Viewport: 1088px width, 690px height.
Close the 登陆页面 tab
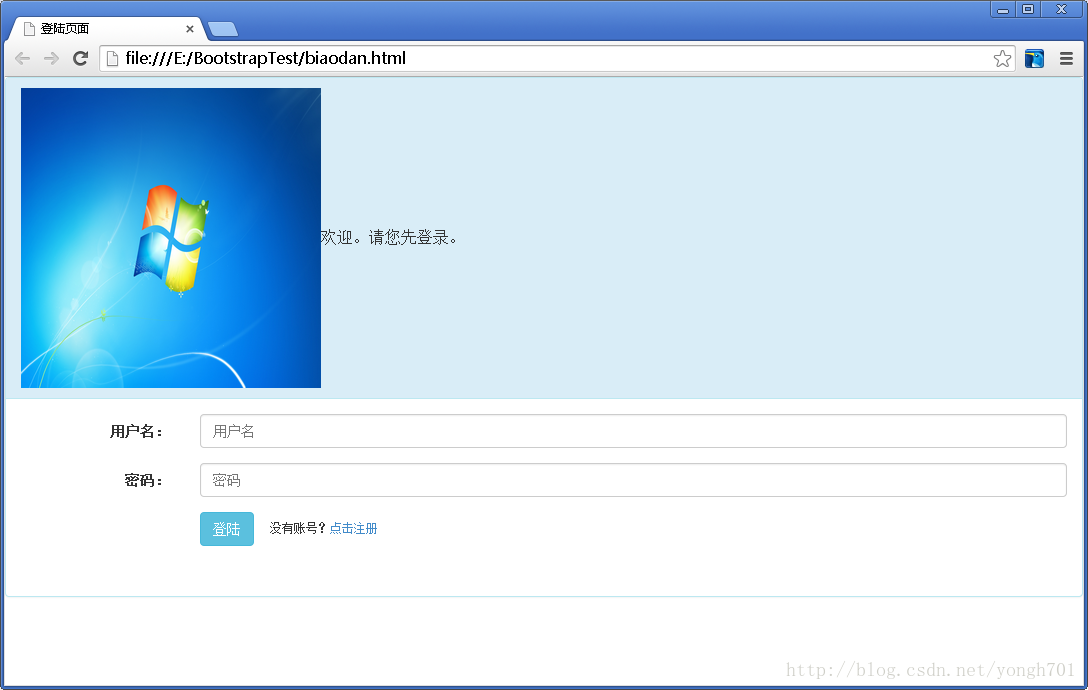point(189,29)
